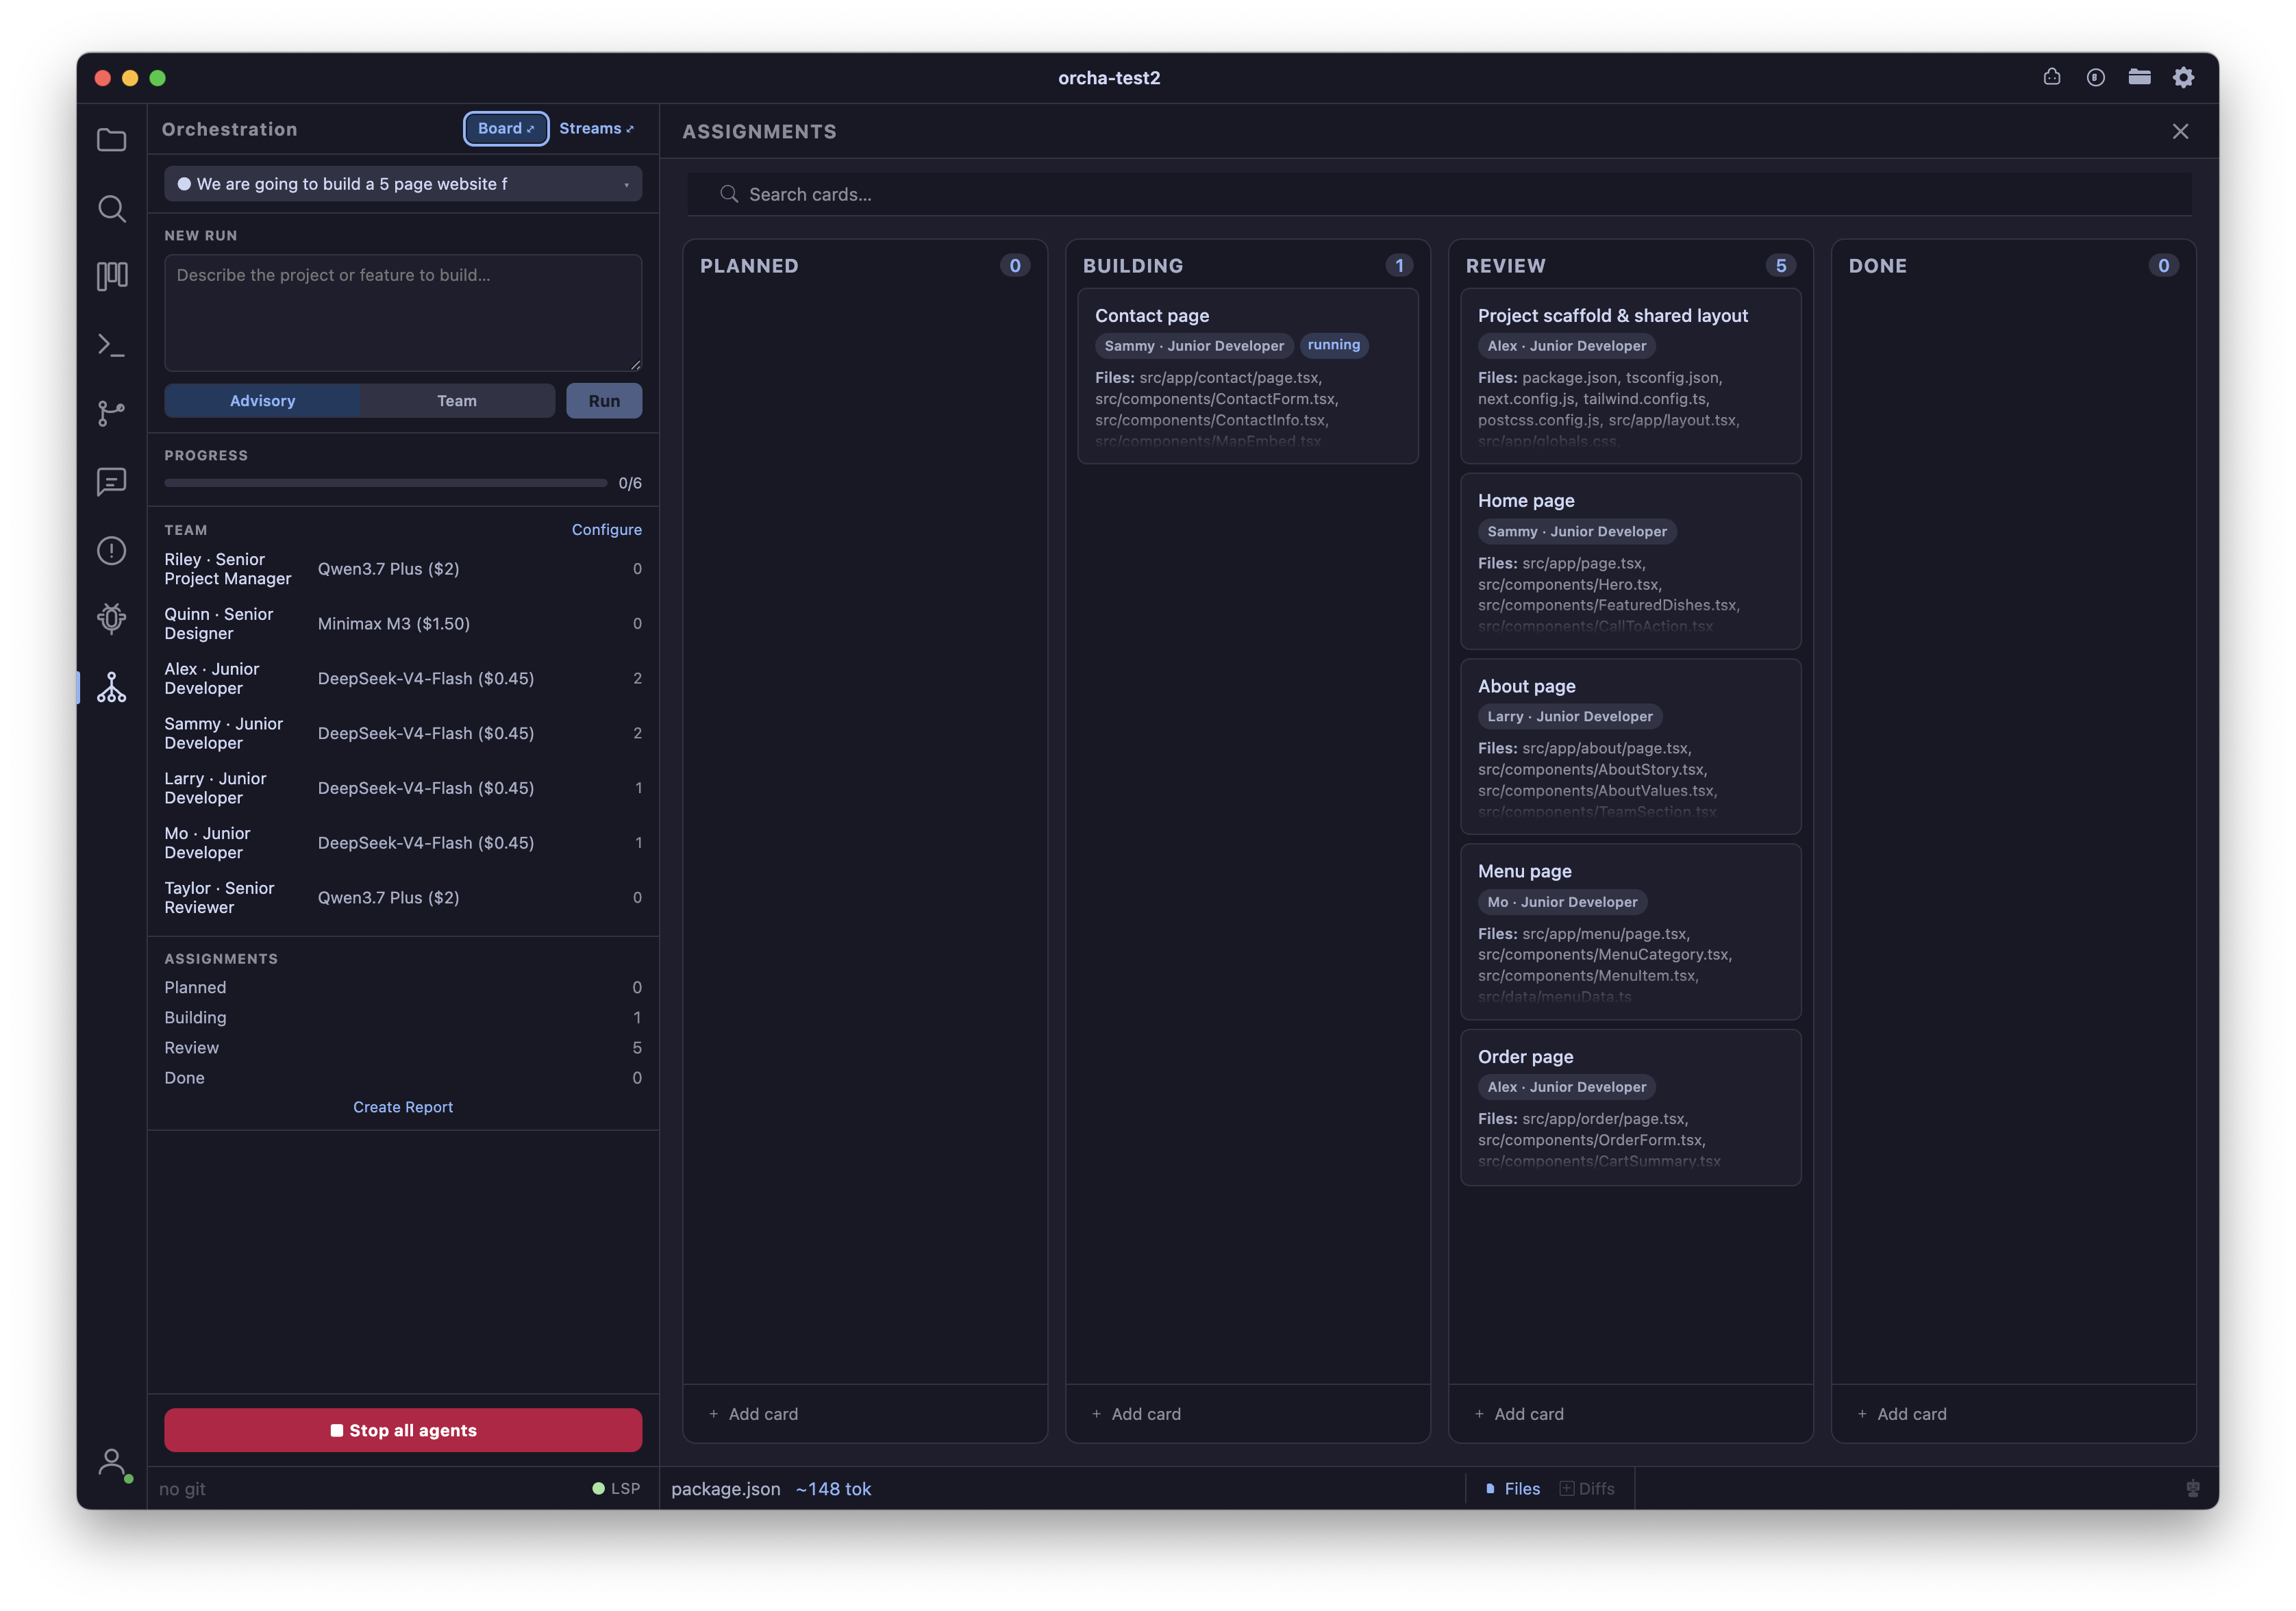This screenshot has width=2296, height=1611.
Task: Open the Configure team link
Action: click(x=606, y=529)
